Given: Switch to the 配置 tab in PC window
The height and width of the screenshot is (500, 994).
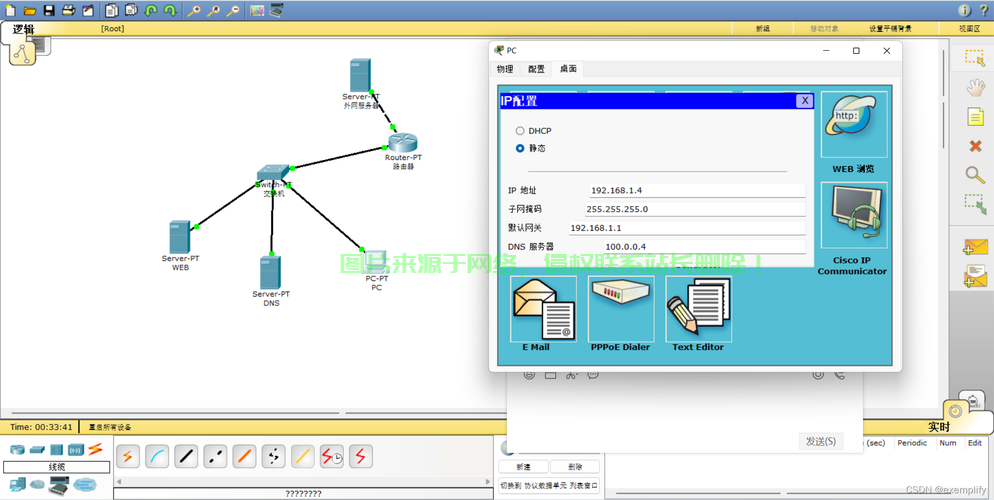Looking at the screenshot, I should [536, 69].
